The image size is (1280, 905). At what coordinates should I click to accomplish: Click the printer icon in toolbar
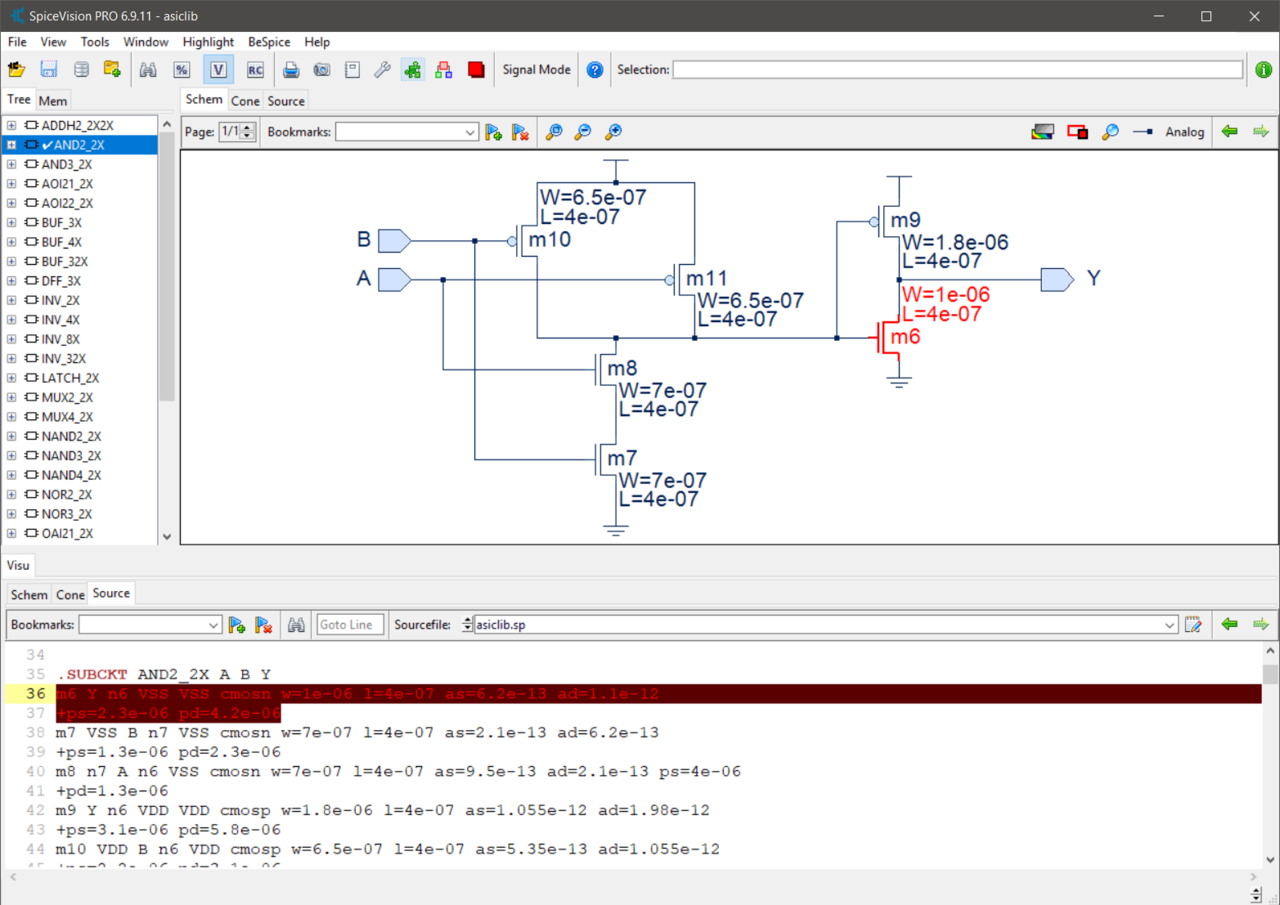[x=291, y=70]
